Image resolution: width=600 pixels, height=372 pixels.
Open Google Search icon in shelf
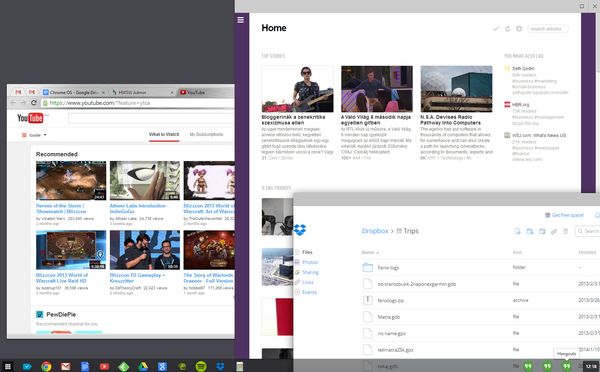coord(162,366)
